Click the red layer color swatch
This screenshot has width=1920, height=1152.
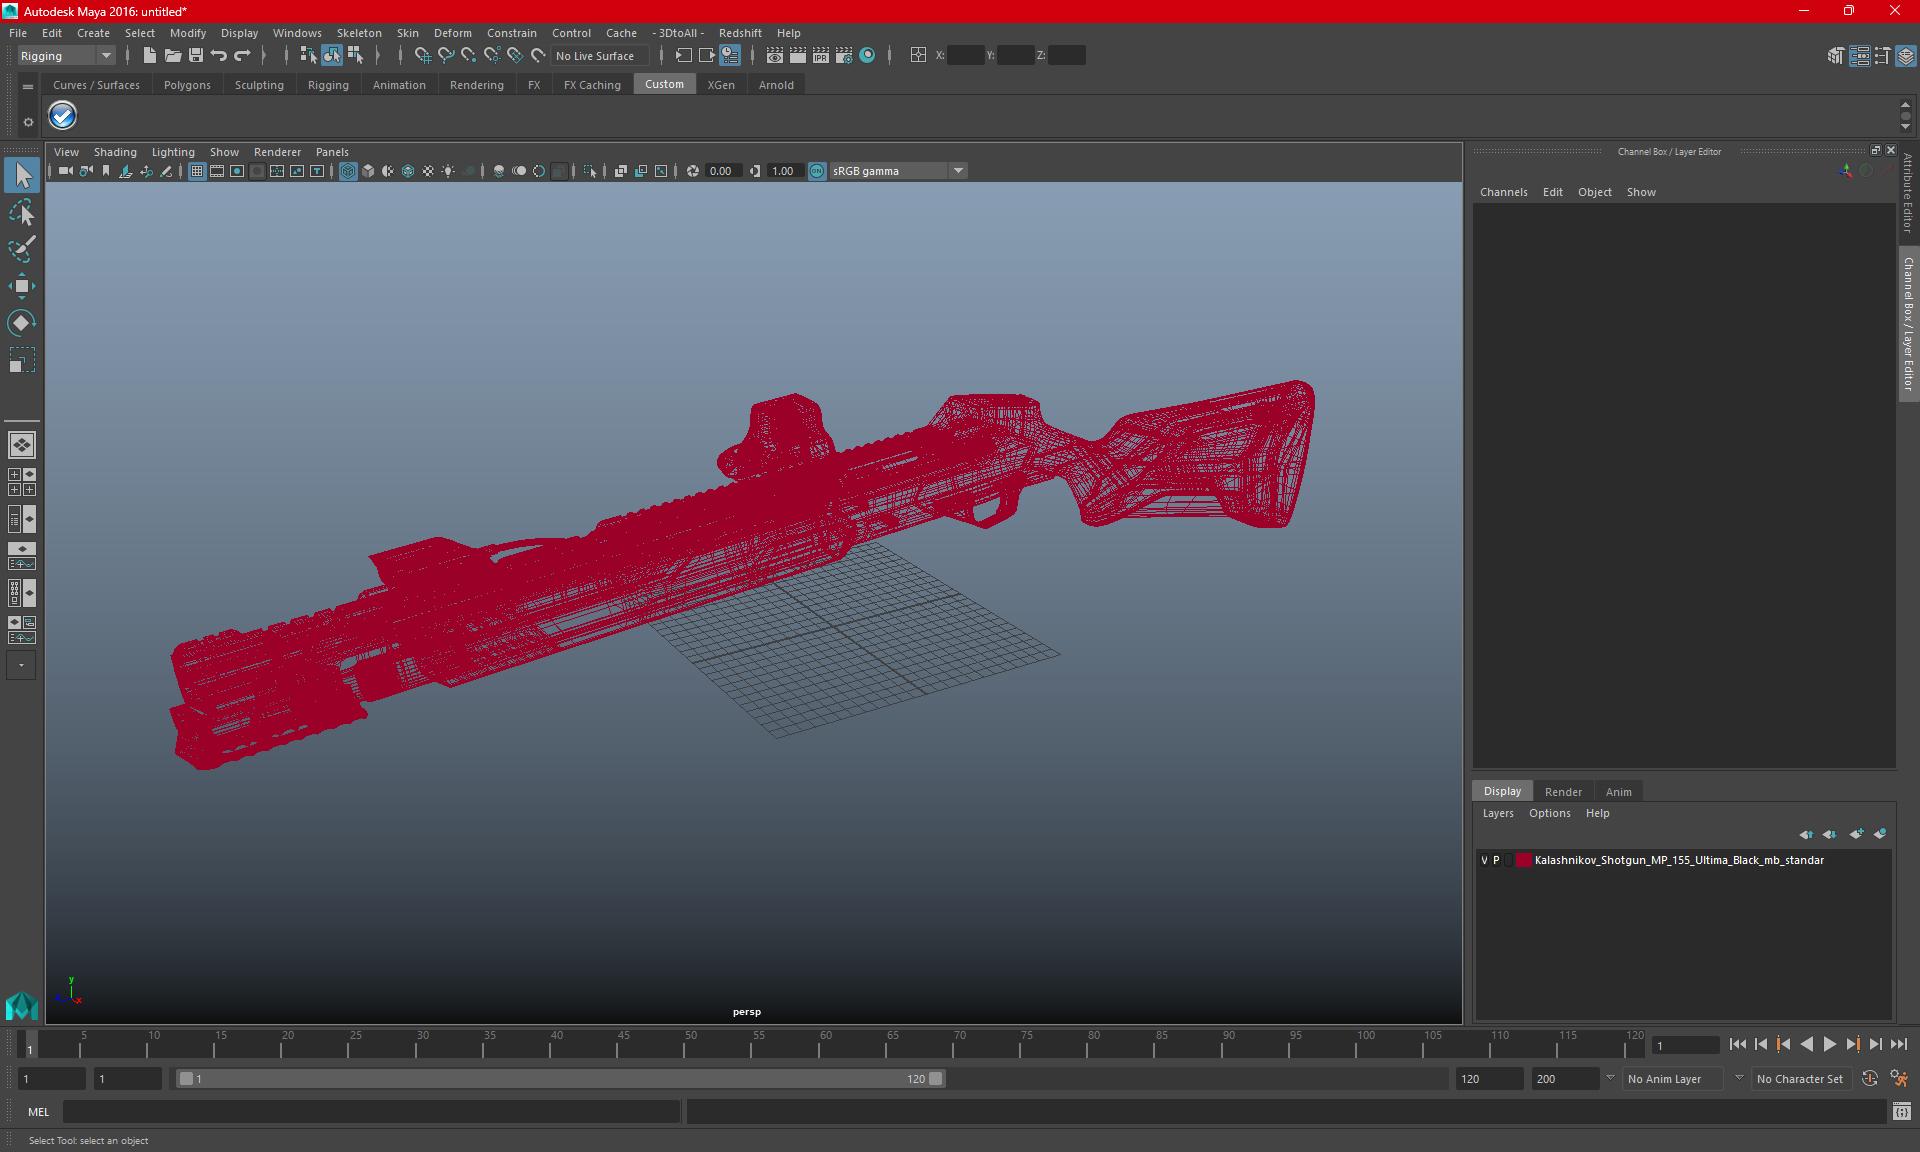point(1523,860)
